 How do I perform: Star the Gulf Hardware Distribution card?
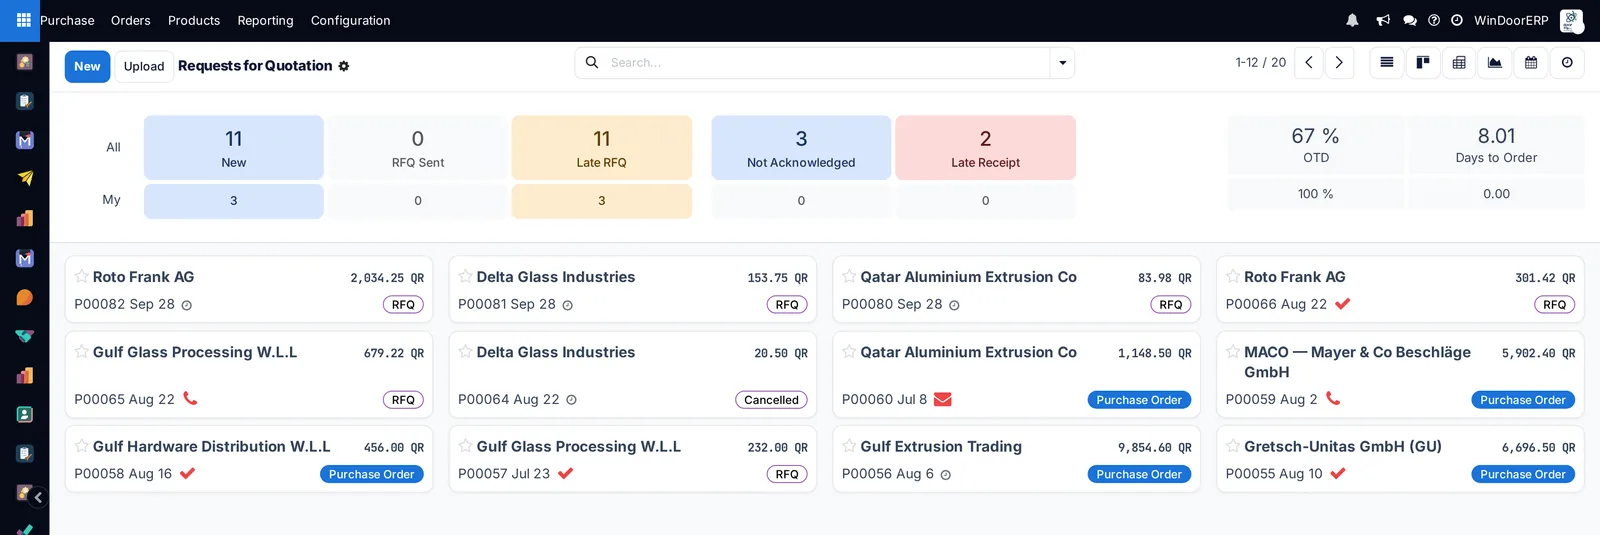[x=82, y=446]
